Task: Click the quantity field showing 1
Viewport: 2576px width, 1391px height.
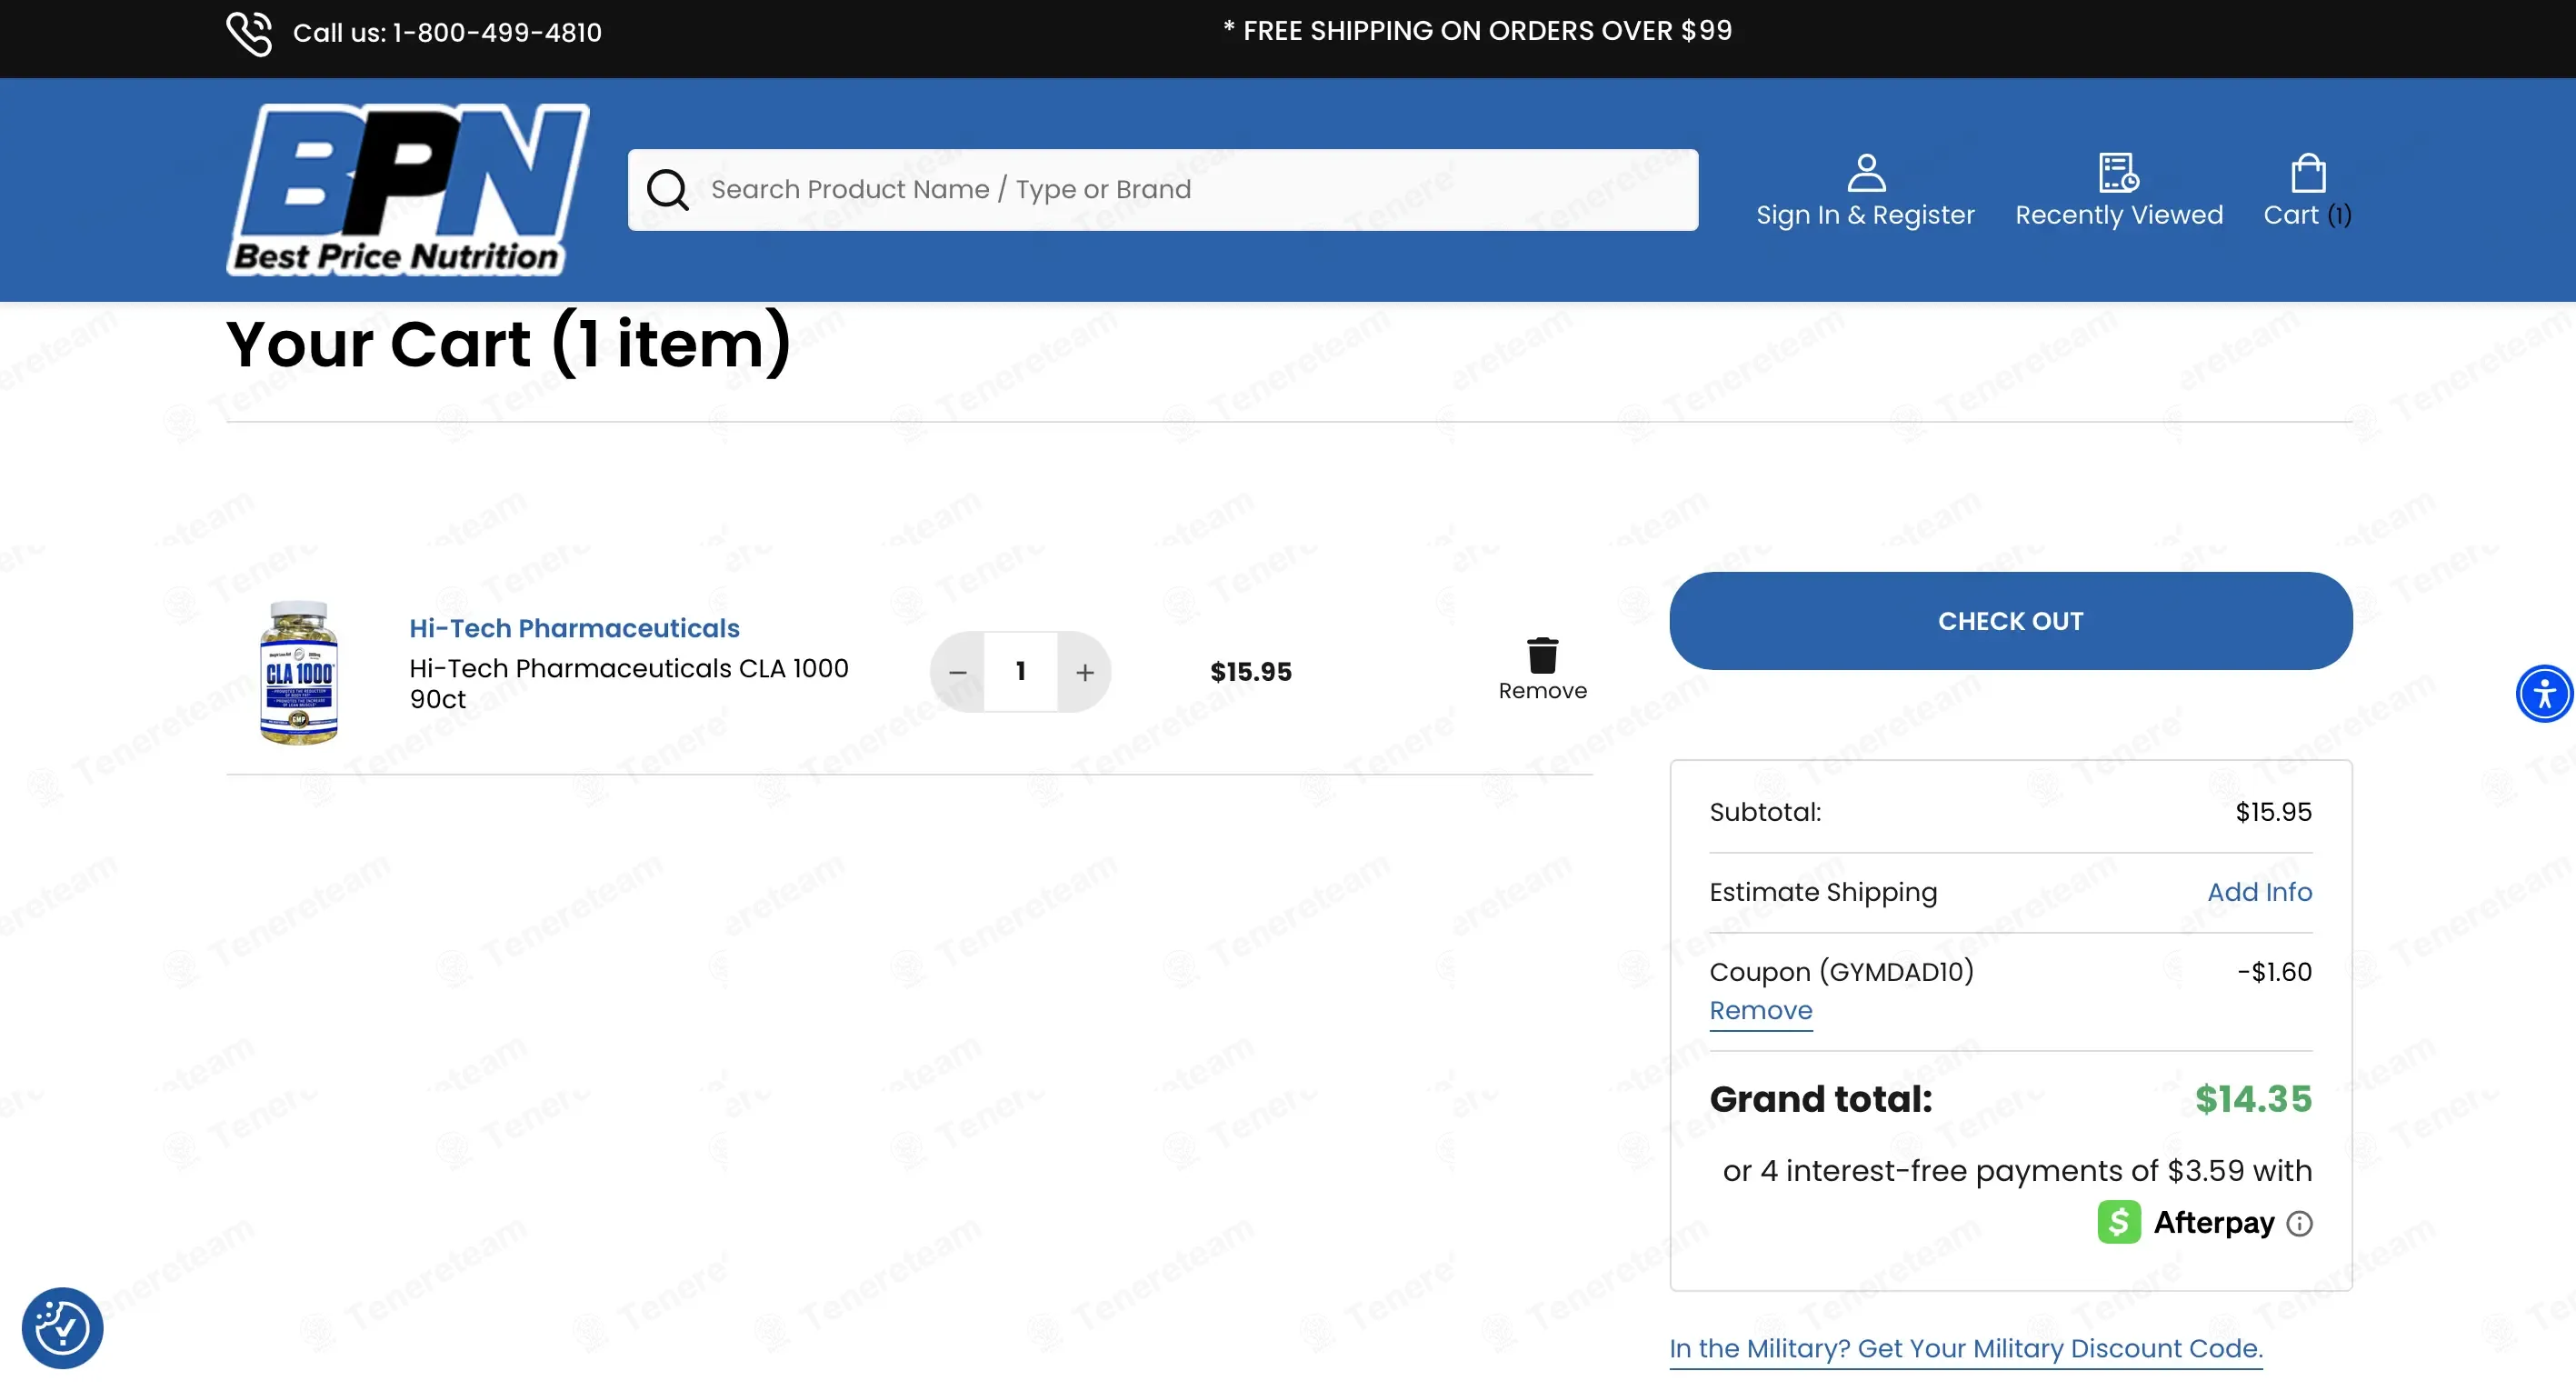Action: coord(1021,672)
